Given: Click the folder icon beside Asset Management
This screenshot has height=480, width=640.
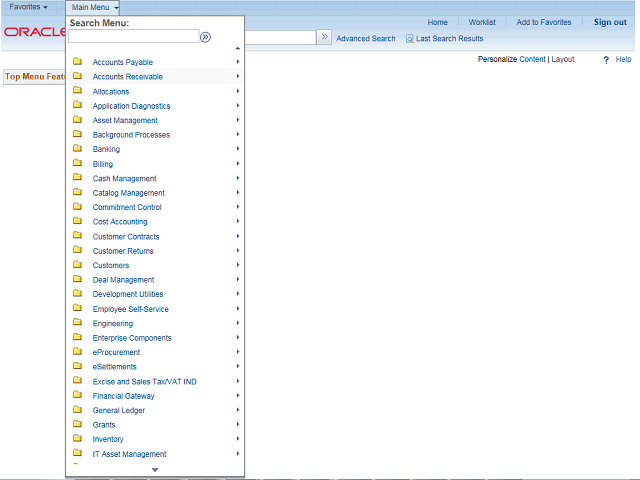Looking at the screenshot, I should [x=77, y=120].
